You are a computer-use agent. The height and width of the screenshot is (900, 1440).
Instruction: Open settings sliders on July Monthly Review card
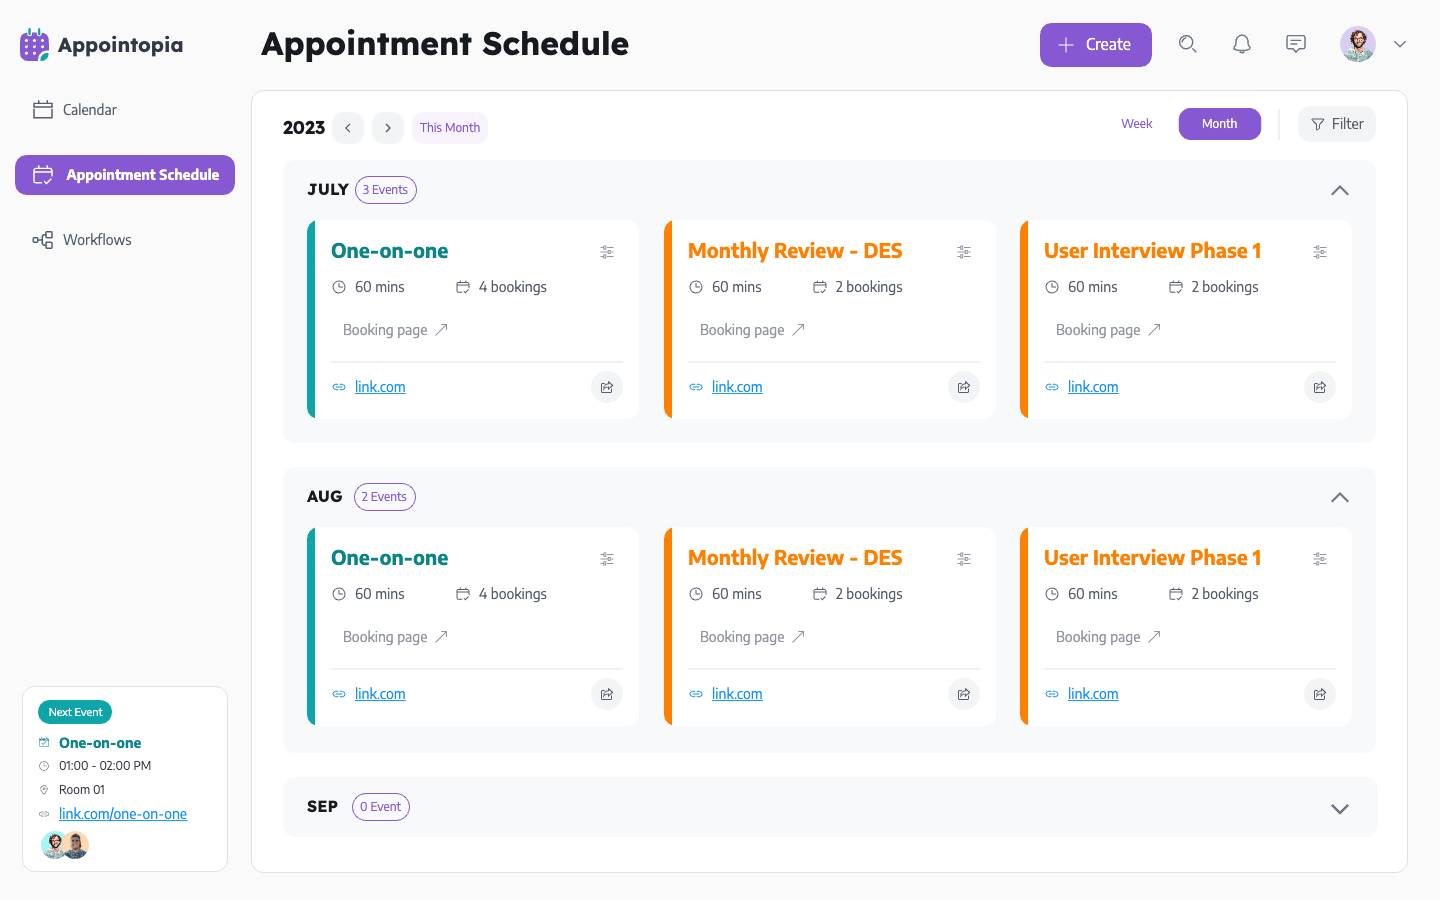964,252
